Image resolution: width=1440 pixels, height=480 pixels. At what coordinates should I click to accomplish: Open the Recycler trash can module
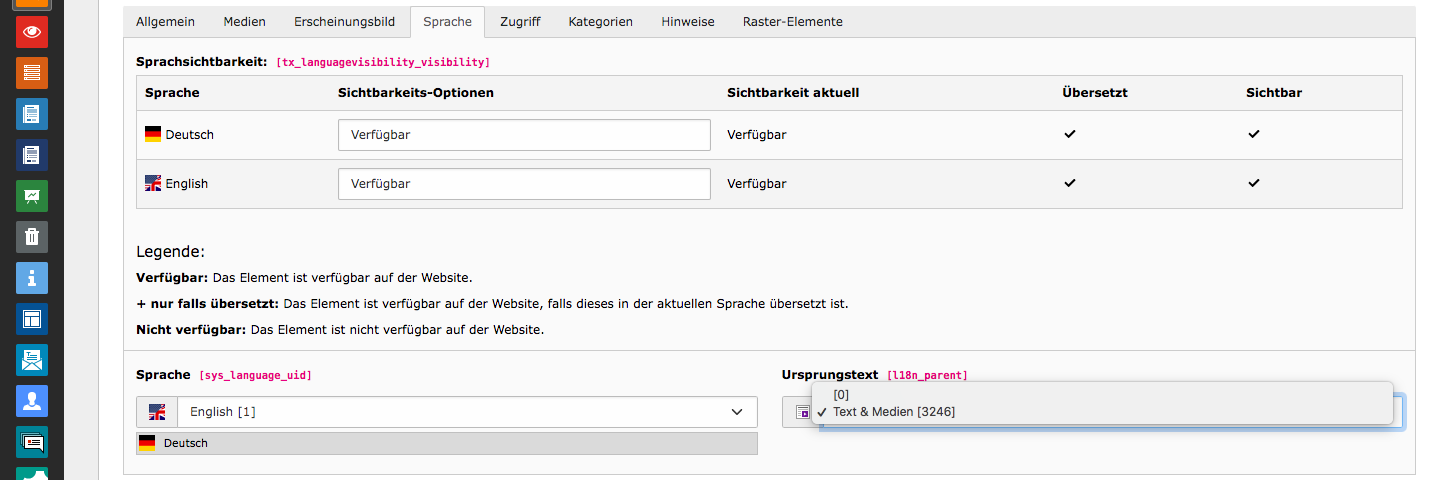(32, 236)
